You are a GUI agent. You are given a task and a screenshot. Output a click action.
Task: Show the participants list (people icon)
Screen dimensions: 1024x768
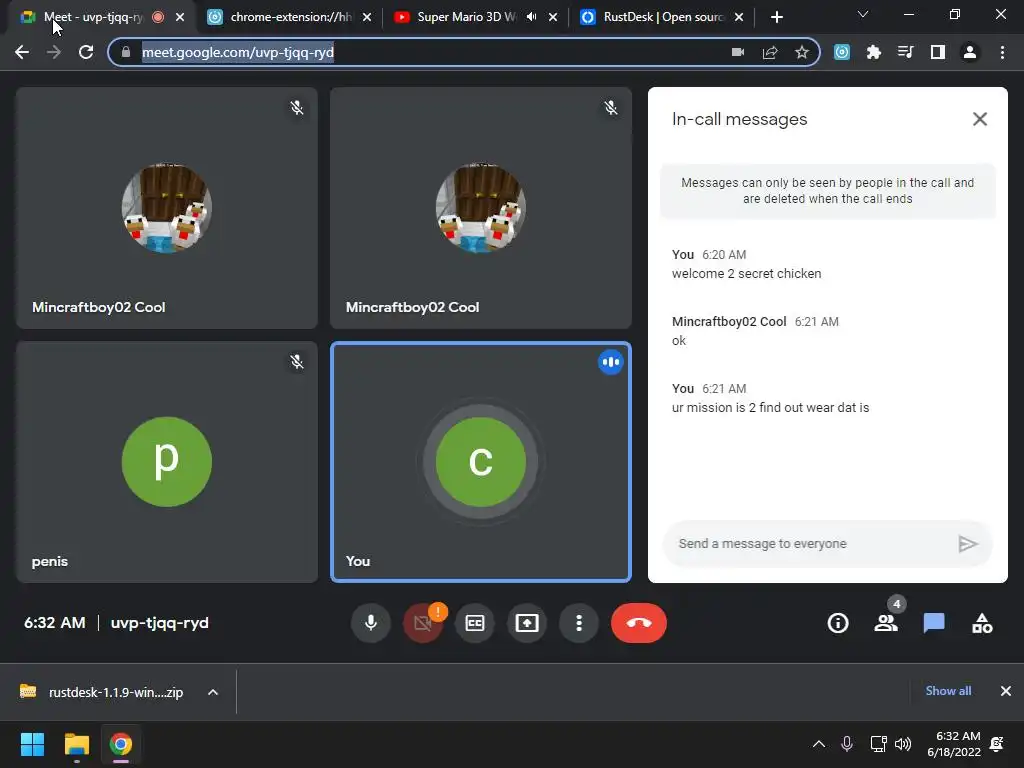pos(886,623)
